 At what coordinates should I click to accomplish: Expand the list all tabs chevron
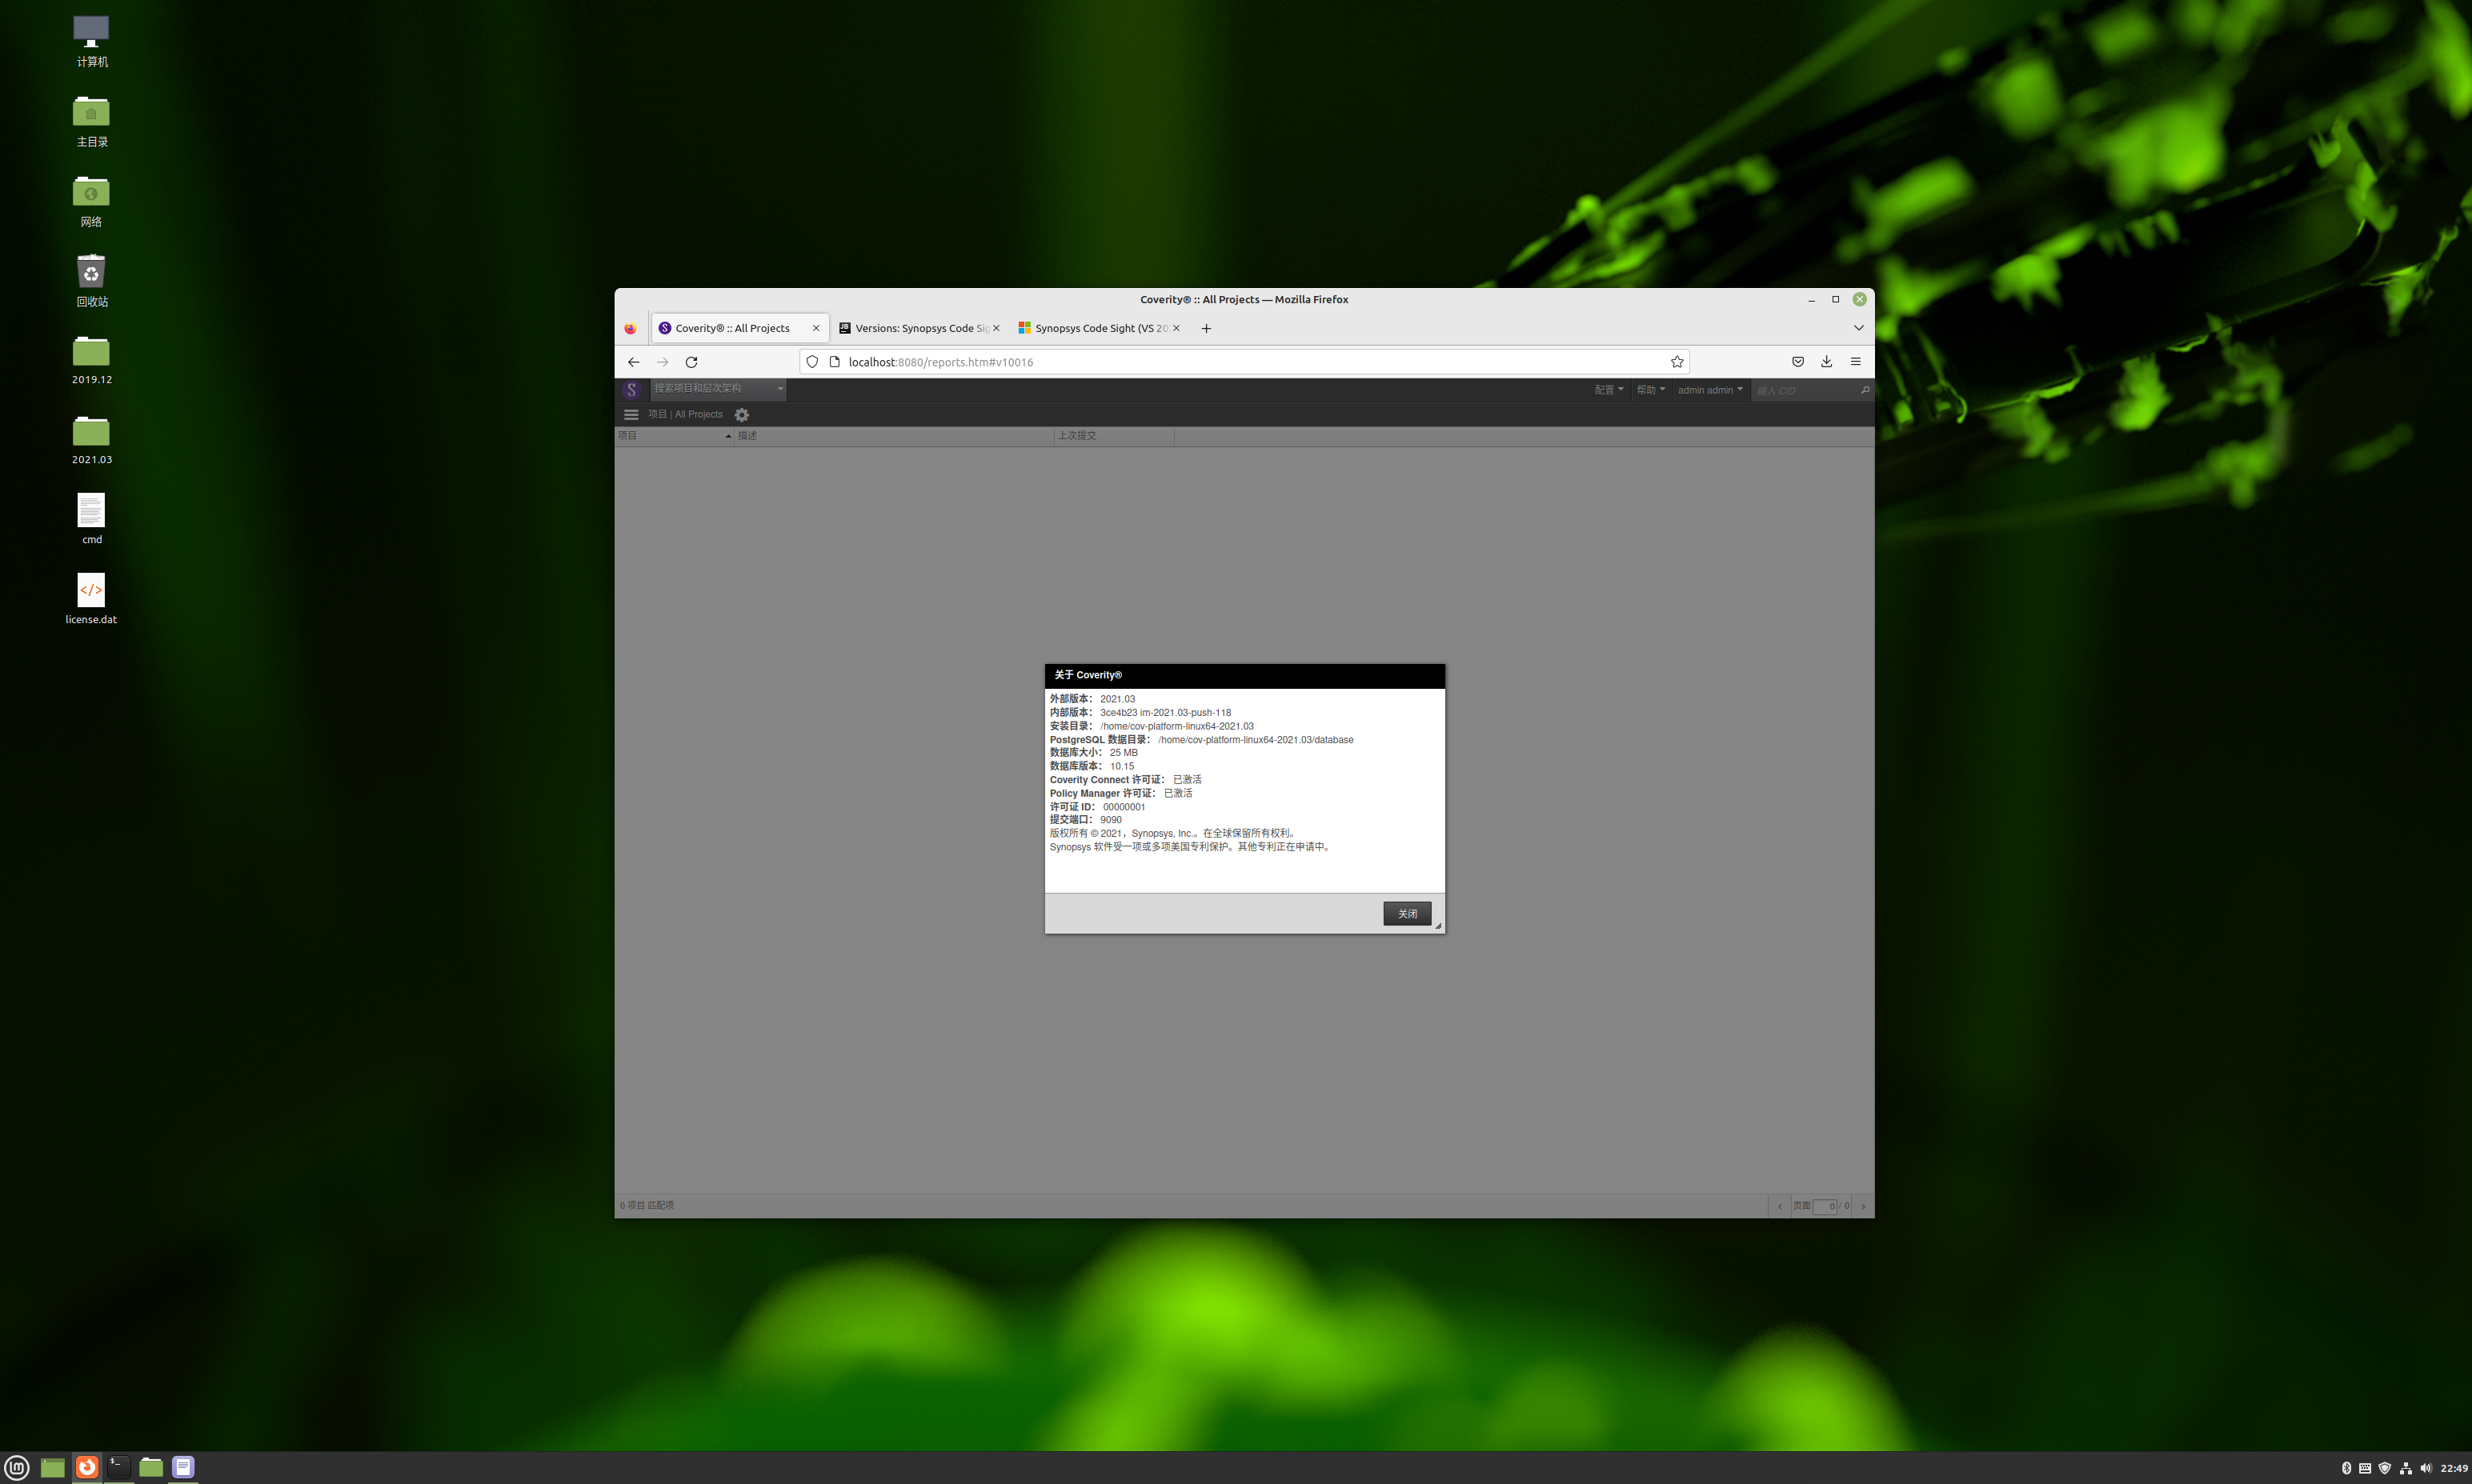pos(1858,328)
